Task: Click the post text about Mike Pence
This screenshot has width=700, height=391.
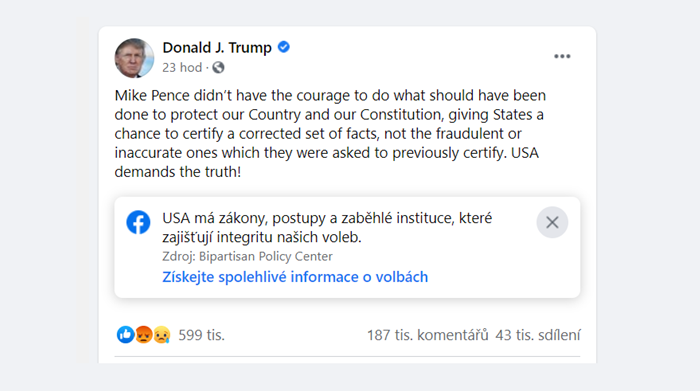Action: [x=330, y=133]
